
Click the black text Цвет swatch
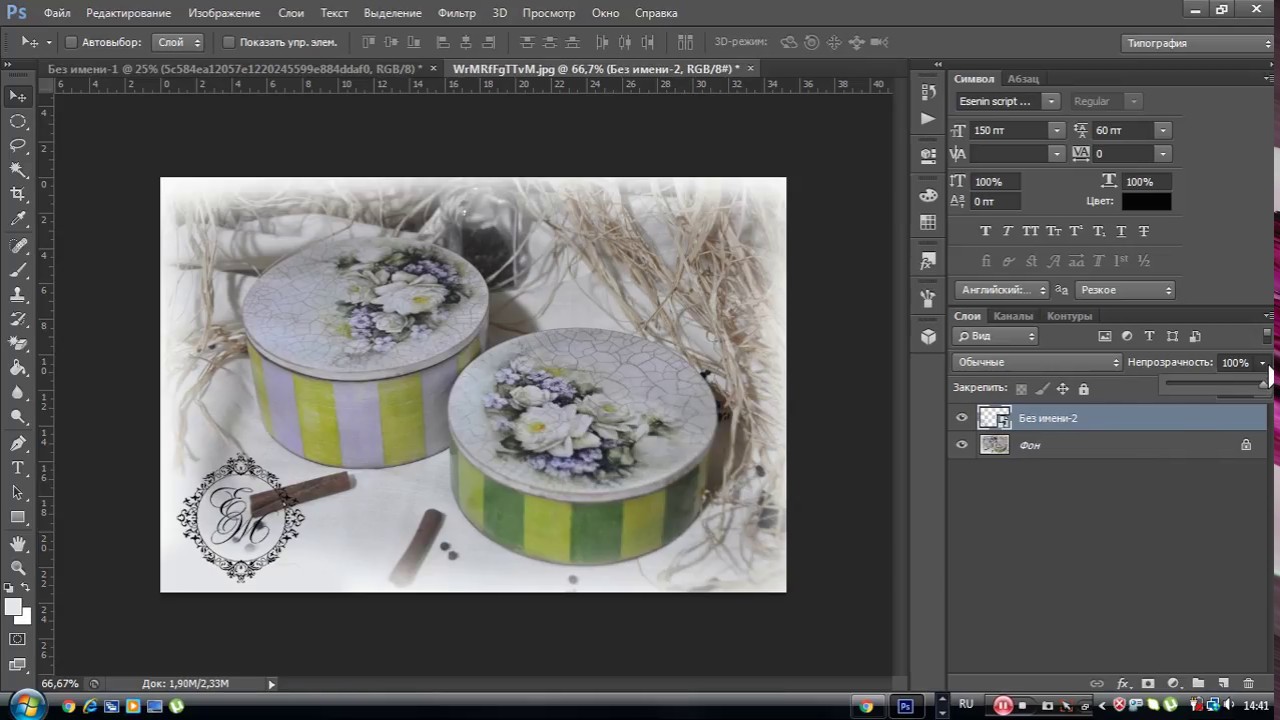(1146, 201)
